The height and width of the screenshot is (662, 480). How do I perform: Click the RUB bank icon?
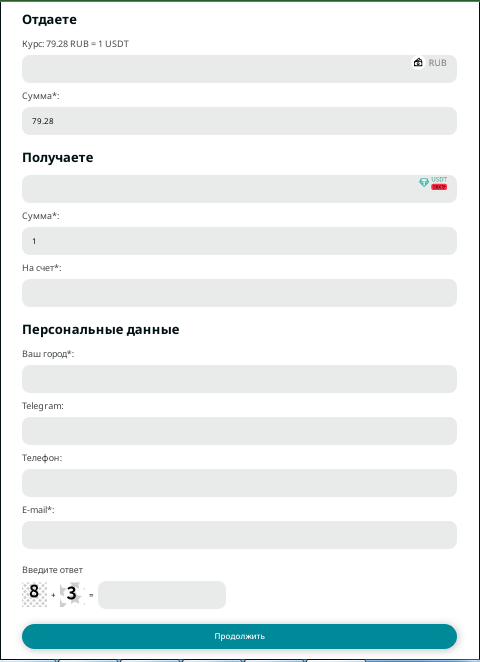coord(418,62)
